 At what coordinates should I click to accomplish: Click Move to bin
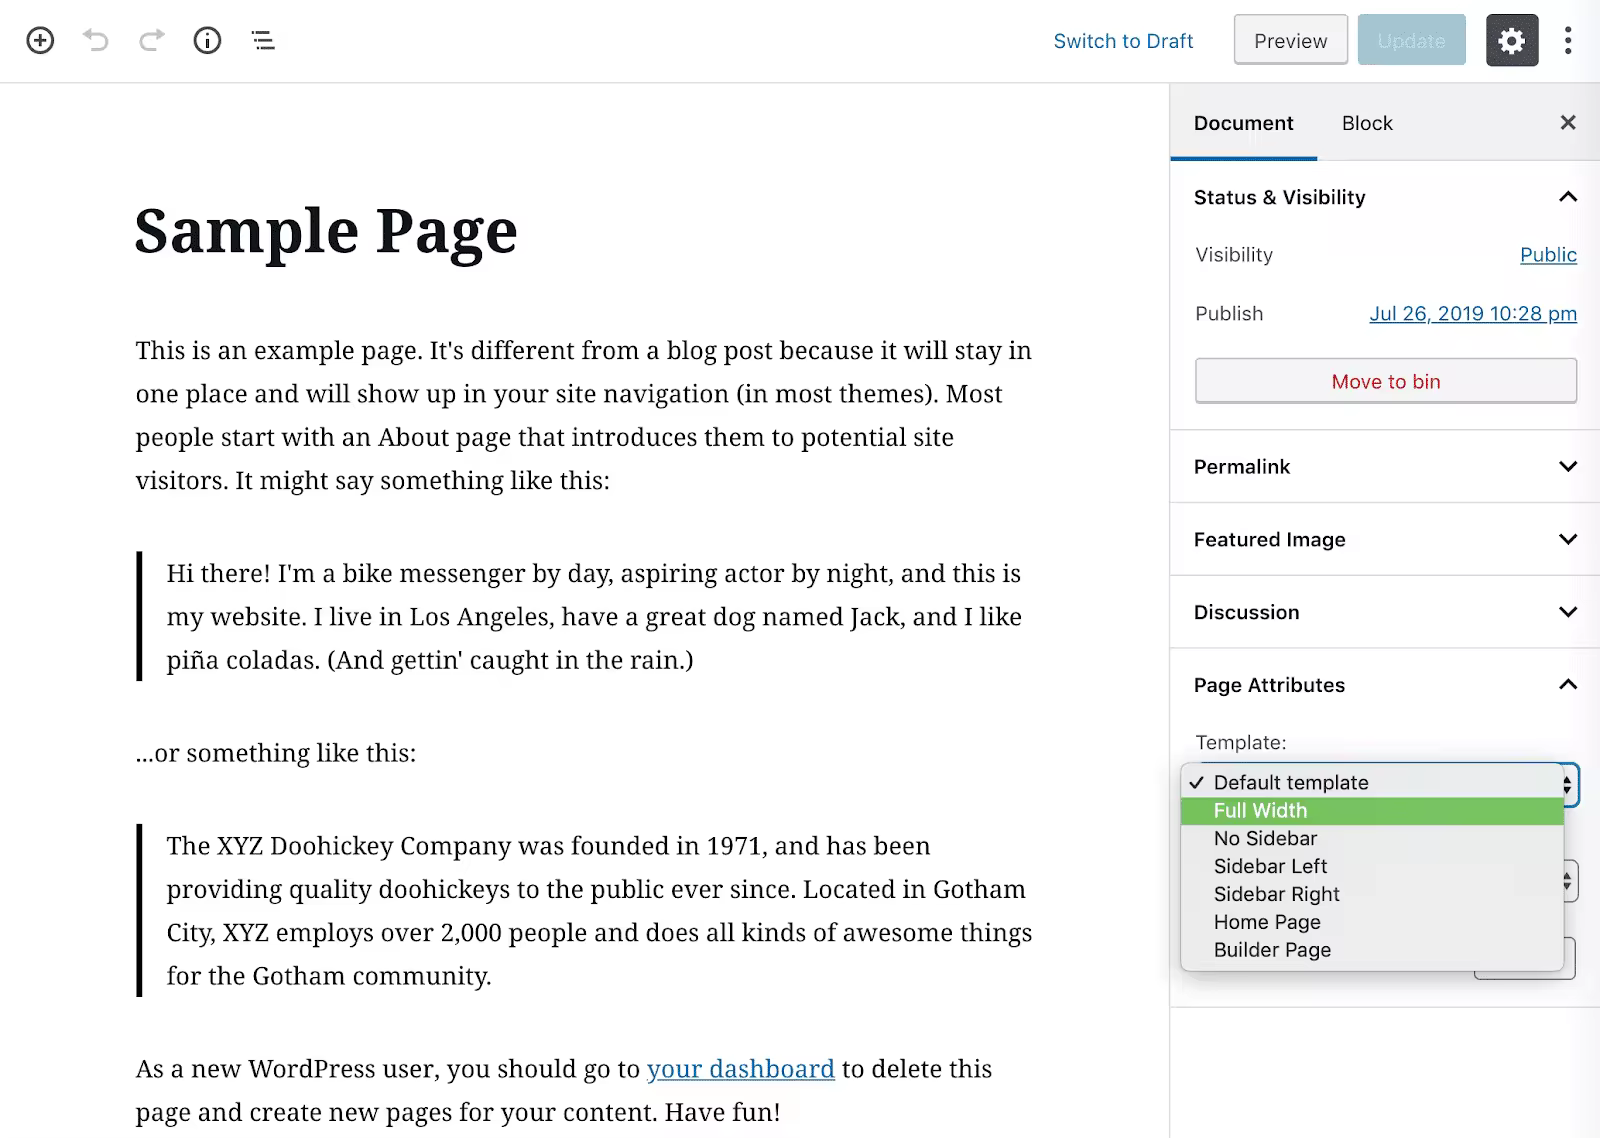(x=1386, y=381)
